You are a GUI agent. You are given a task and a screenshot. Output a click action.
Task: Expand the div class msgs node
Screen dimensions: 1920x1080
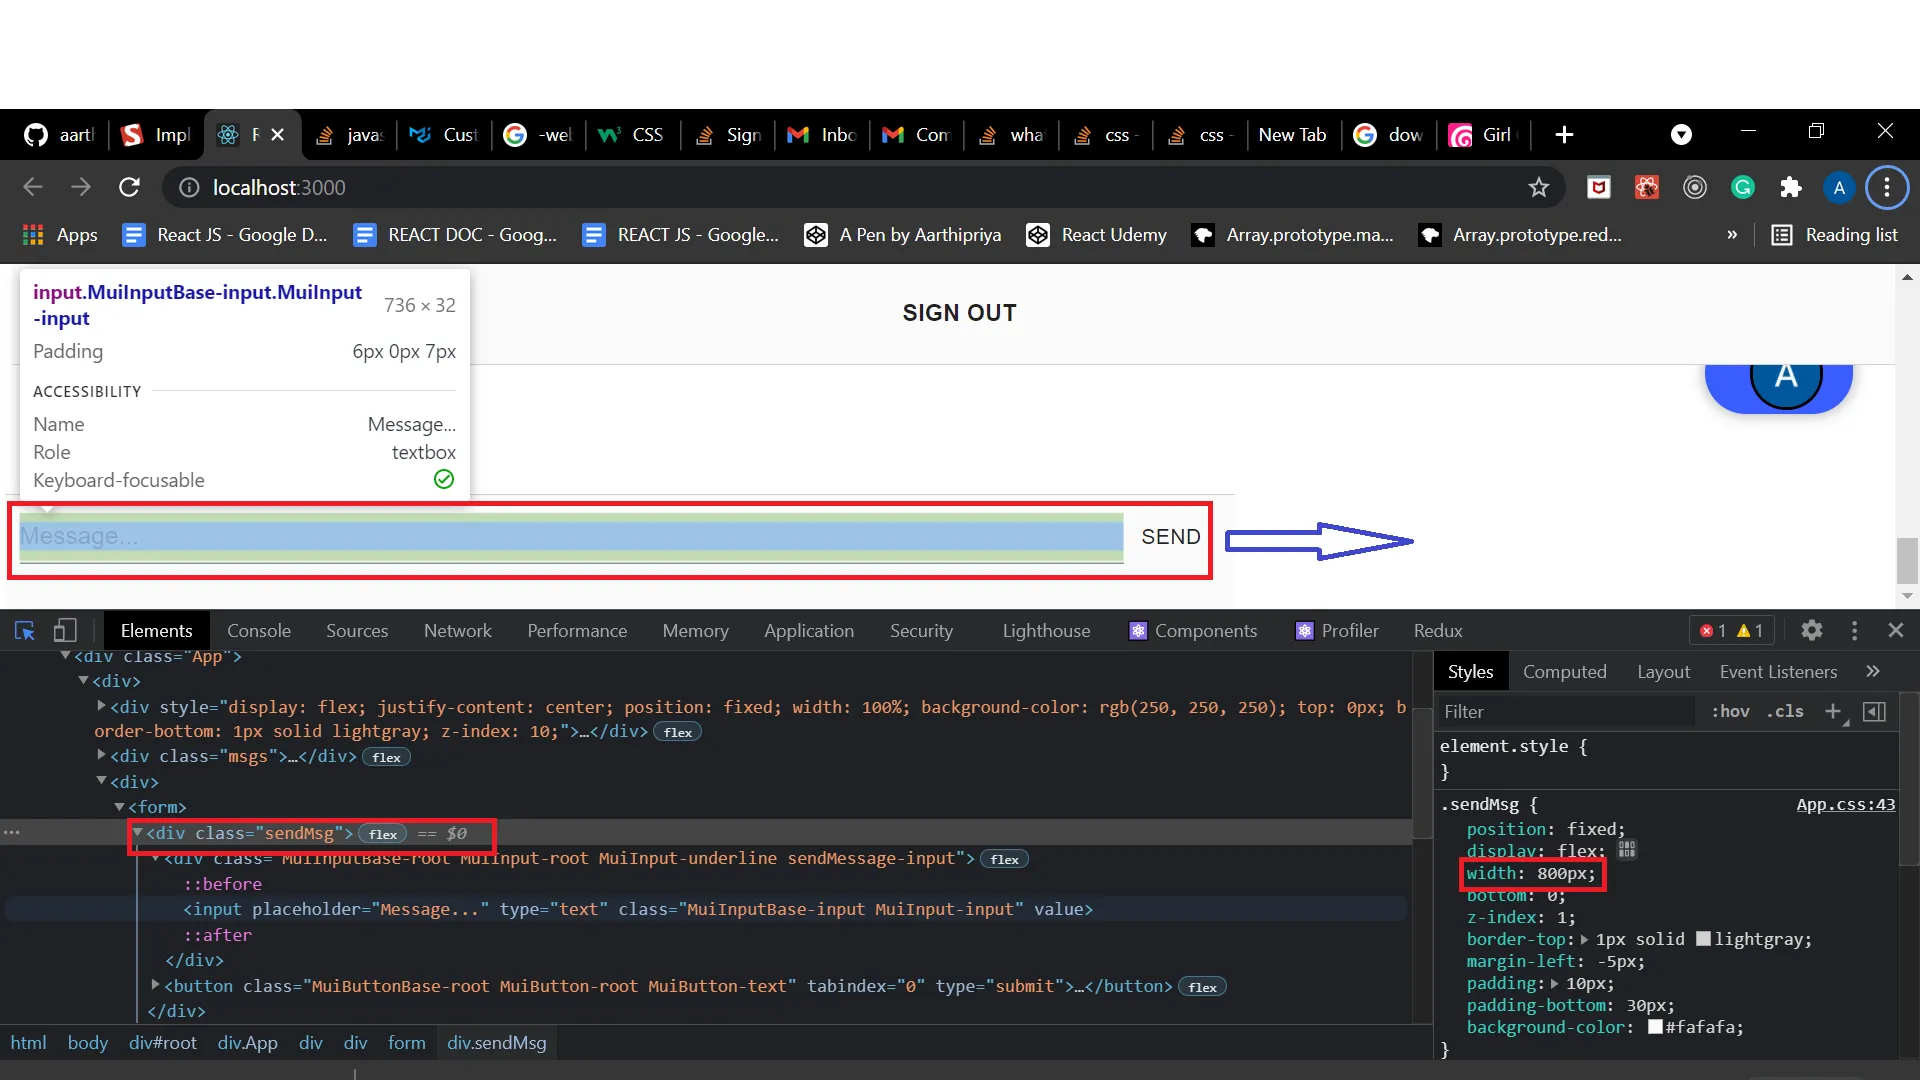[x=101, y=756]
